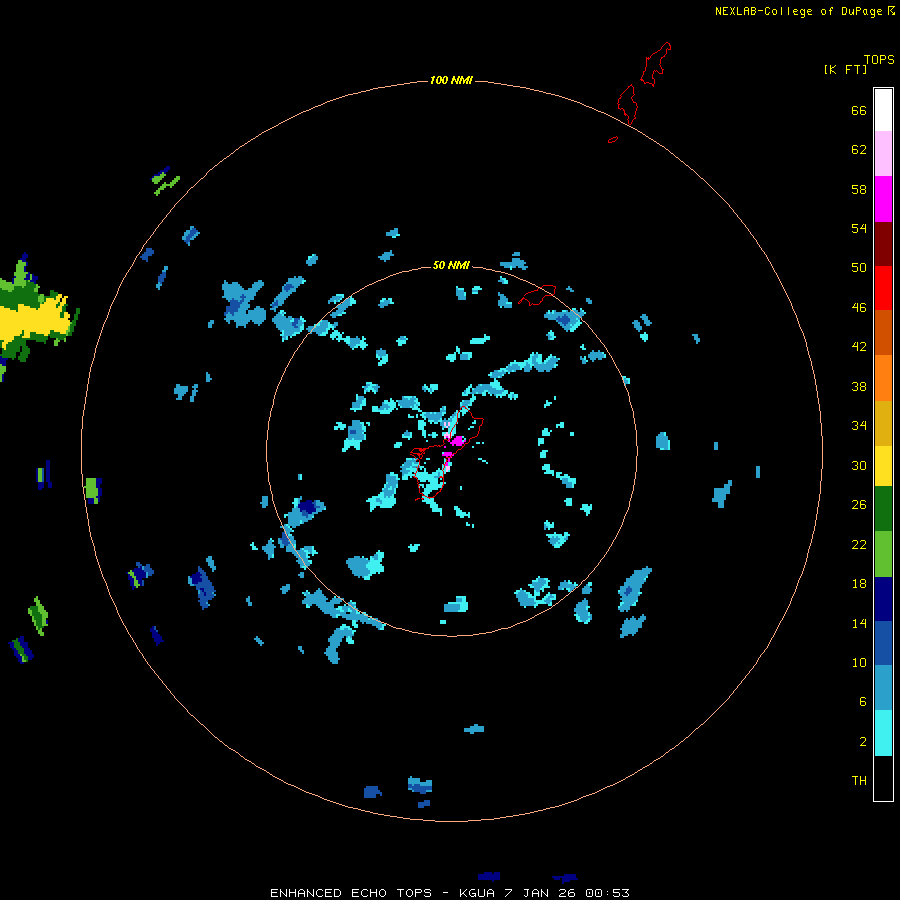Viewport: 900px width, 900px height.
Task: Click the TOPS legend heading
Action: [879, 60]
